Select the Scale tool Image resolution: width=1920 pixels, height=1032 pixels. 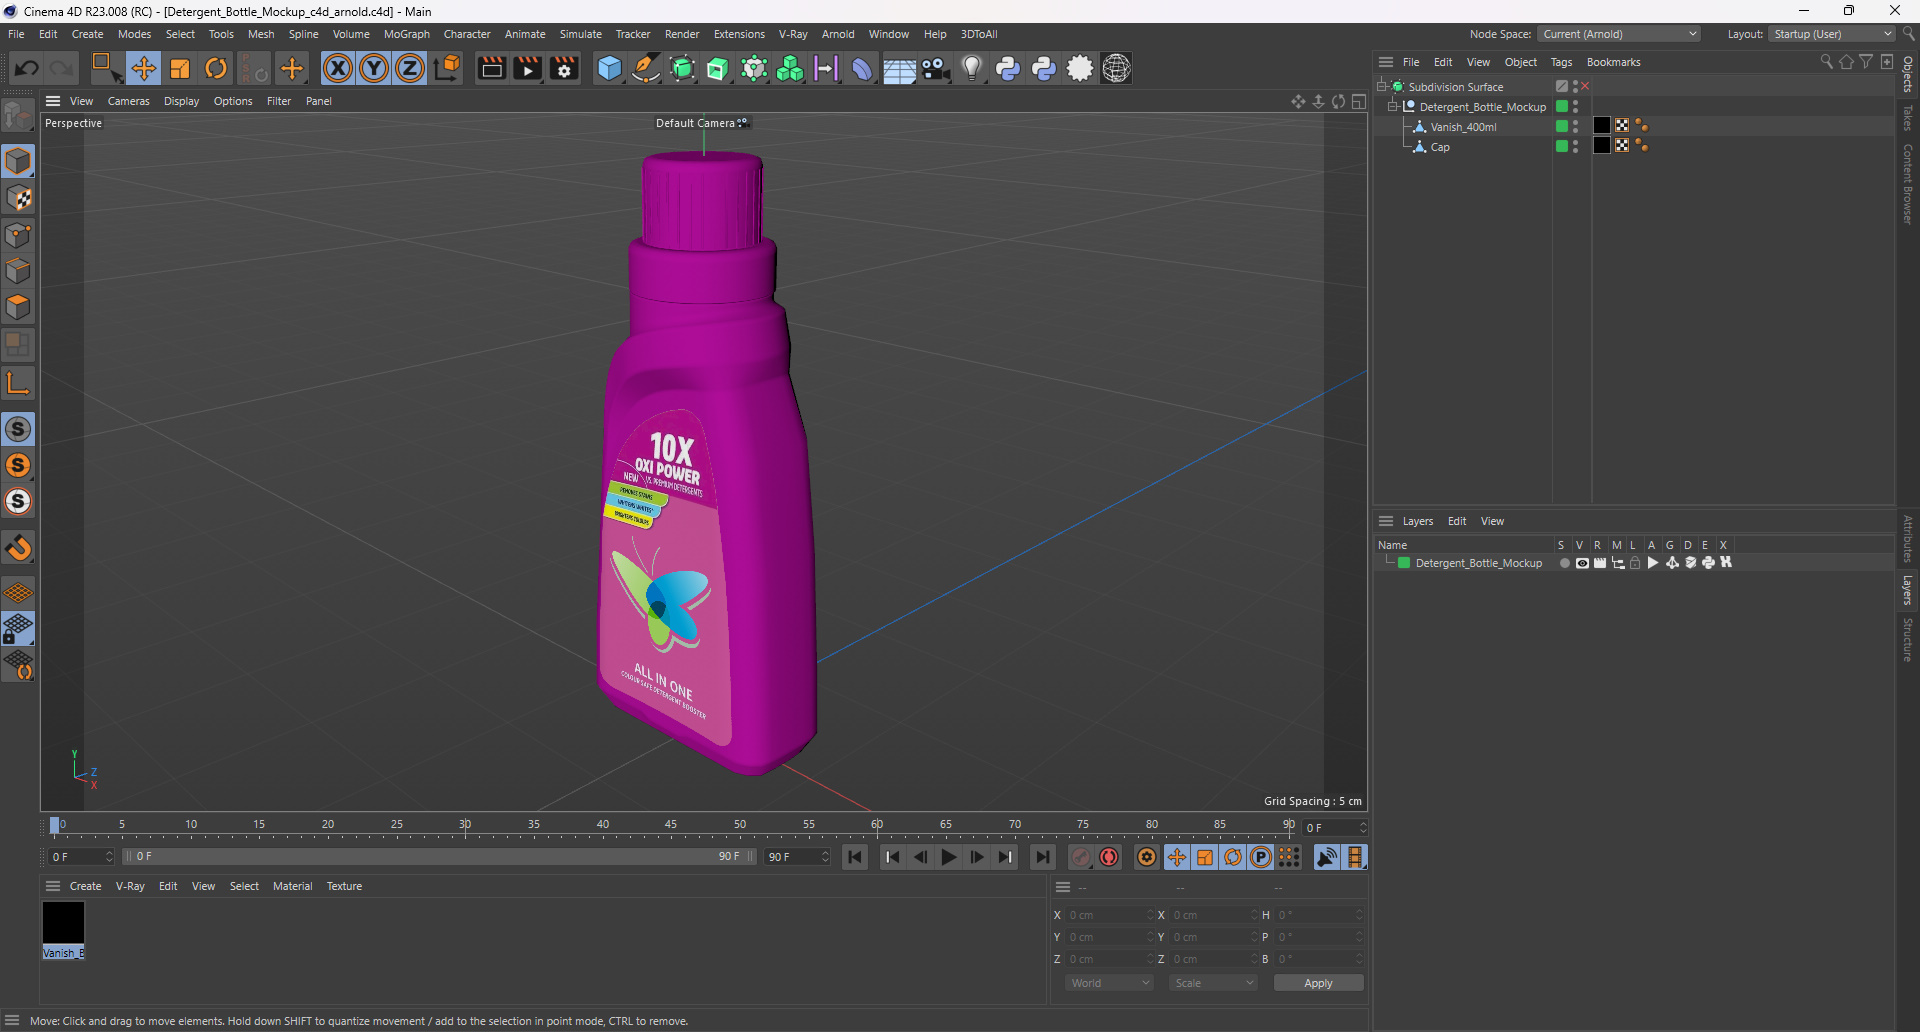click(x=180, y=68)
